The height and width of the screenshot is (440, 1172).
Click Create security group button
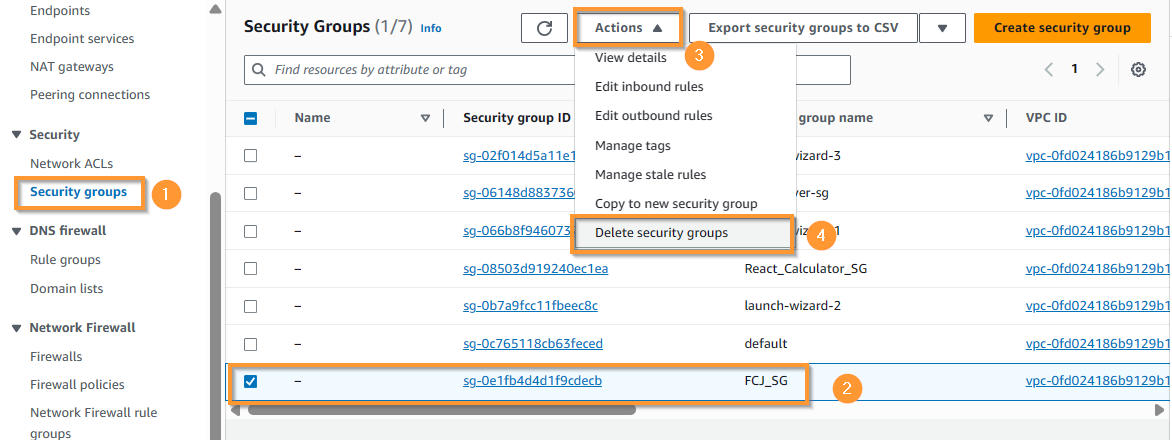click(x=1062, y=28)
